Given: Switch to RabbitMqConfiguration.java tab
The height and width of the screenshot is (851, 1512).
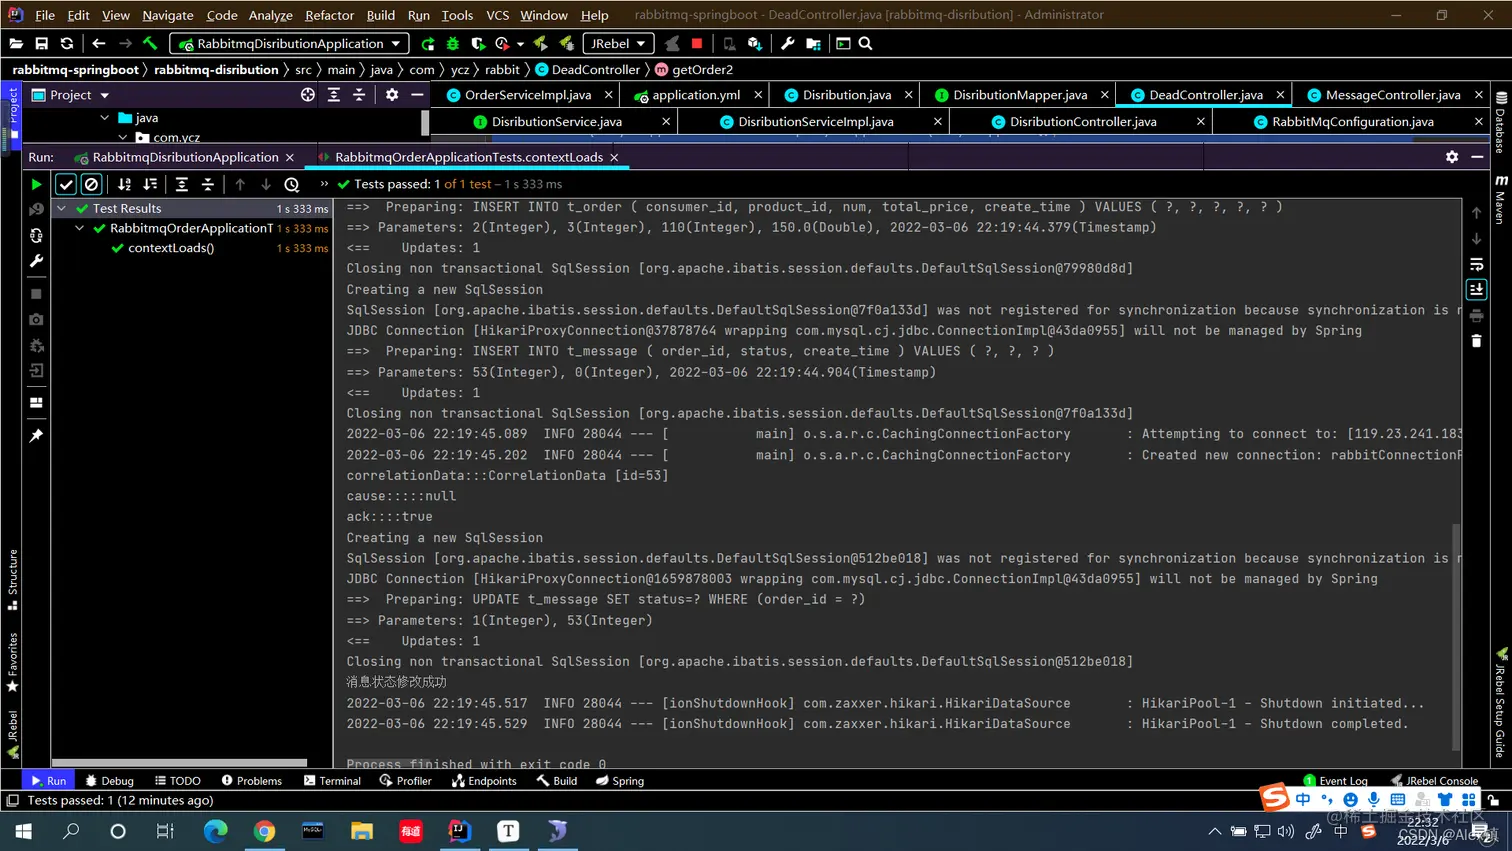Looking at the screenshot, I should (1352, 121).
